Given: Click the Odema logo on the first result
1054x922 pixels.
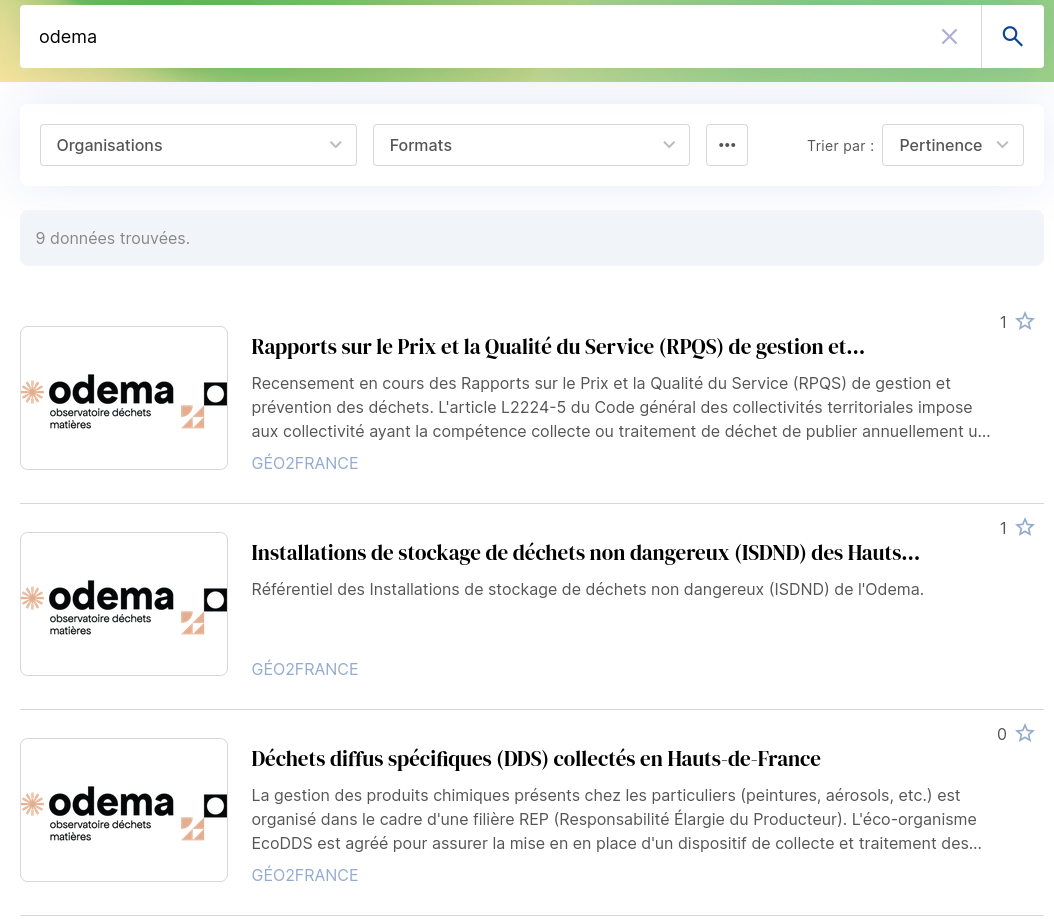Looking at the screenshot, I should [x=123, y=398].
